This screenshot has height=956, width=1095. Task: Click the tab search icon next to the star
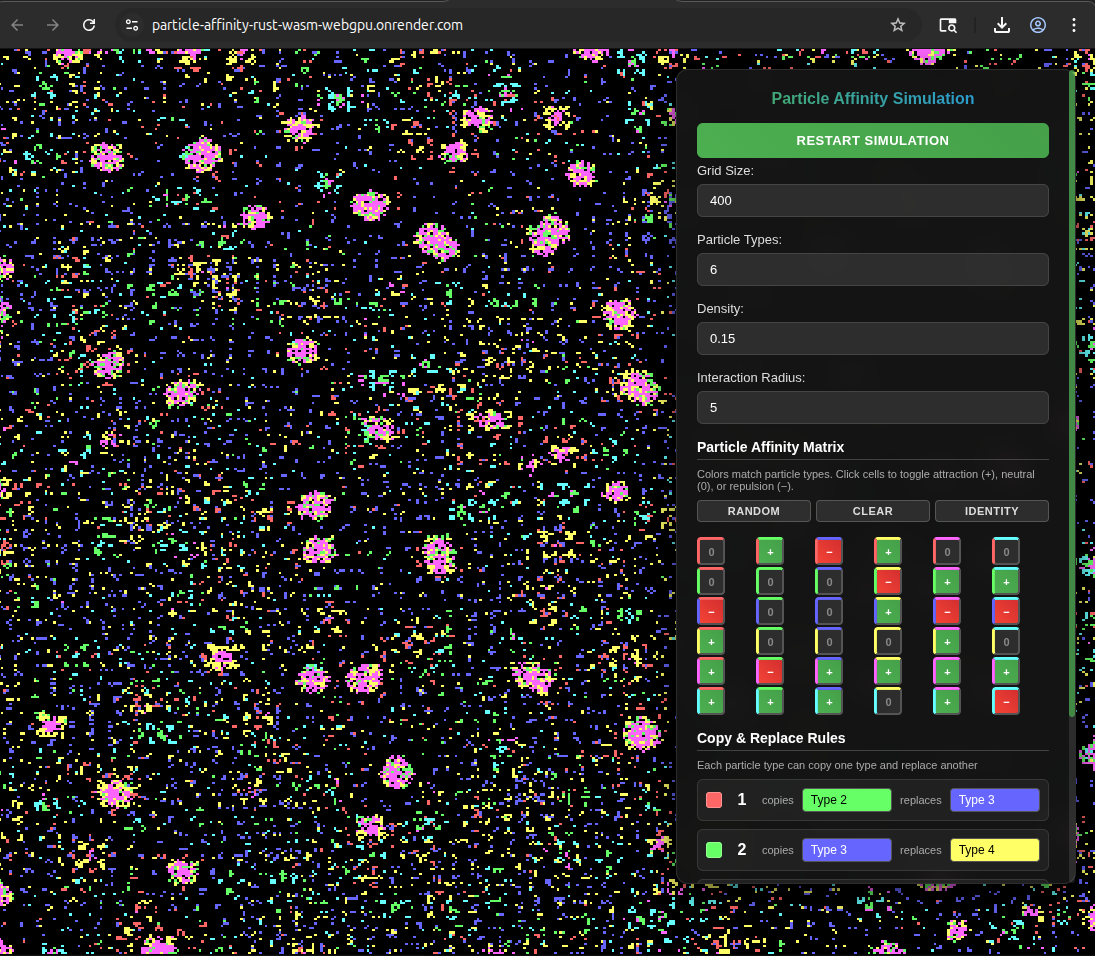point(947,25)
